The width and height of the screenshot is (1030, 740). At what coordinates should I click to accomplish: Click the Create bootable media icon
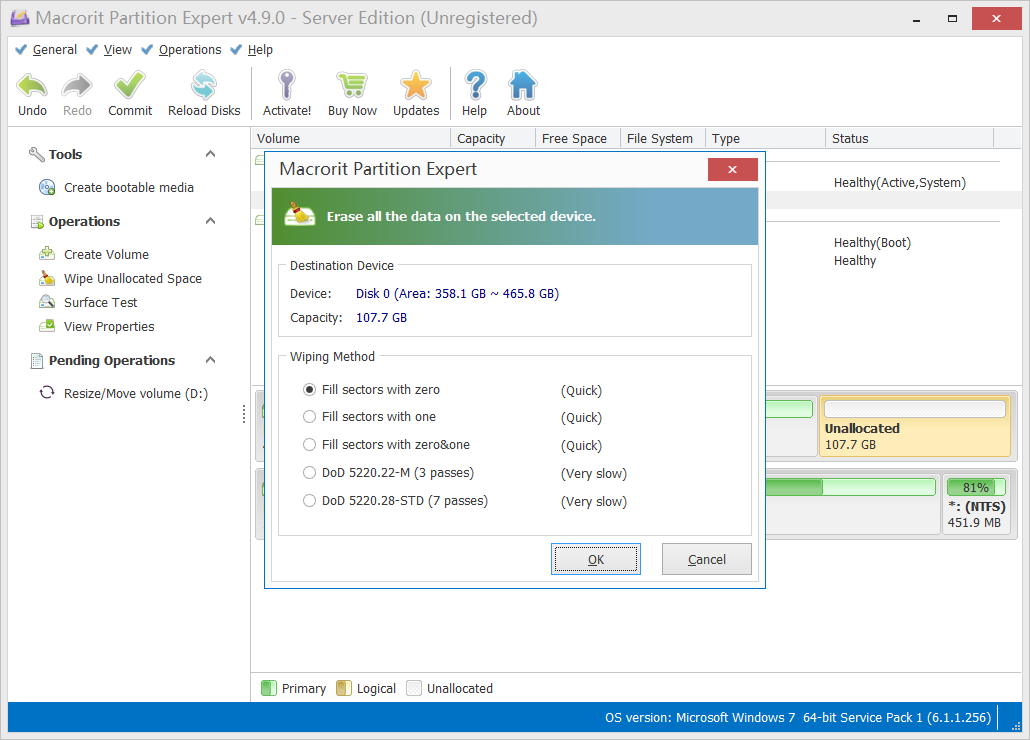[47, 188]
